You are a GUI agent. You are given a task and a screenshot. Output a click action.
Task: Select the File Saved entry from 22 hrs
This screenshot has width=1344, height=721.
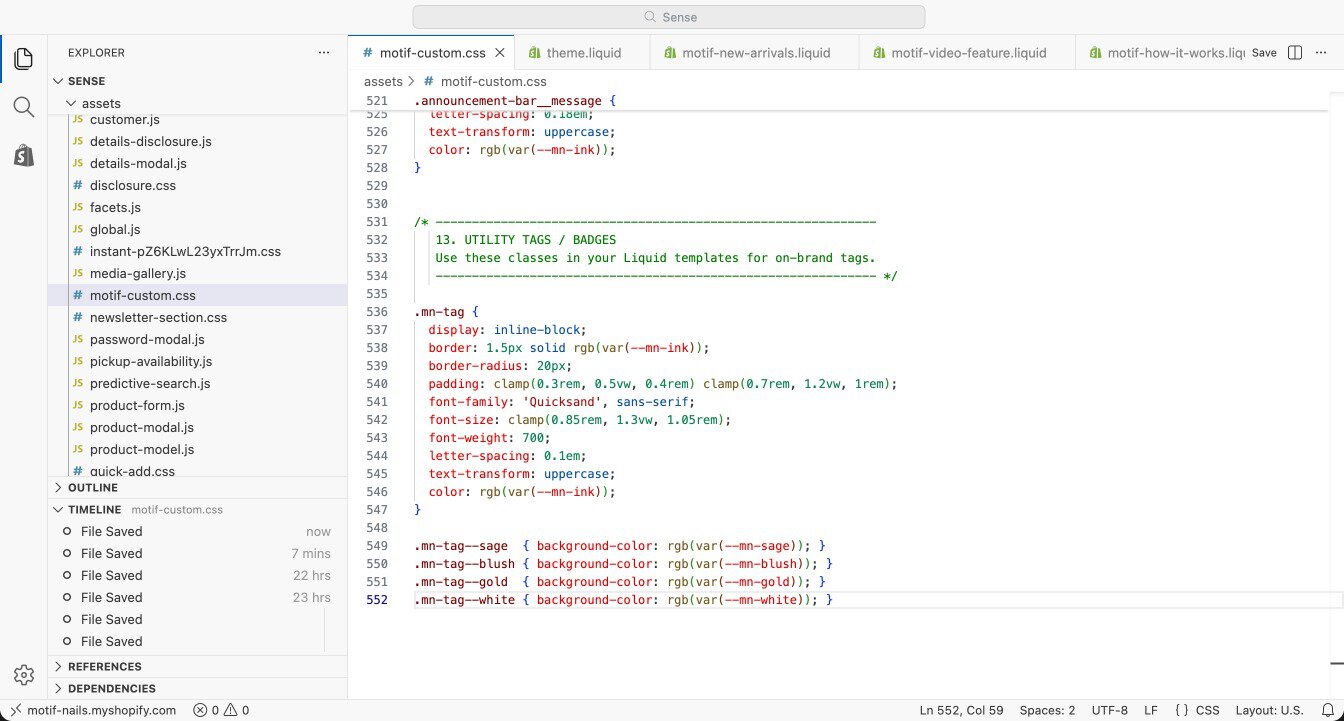[x=197, y=575]
